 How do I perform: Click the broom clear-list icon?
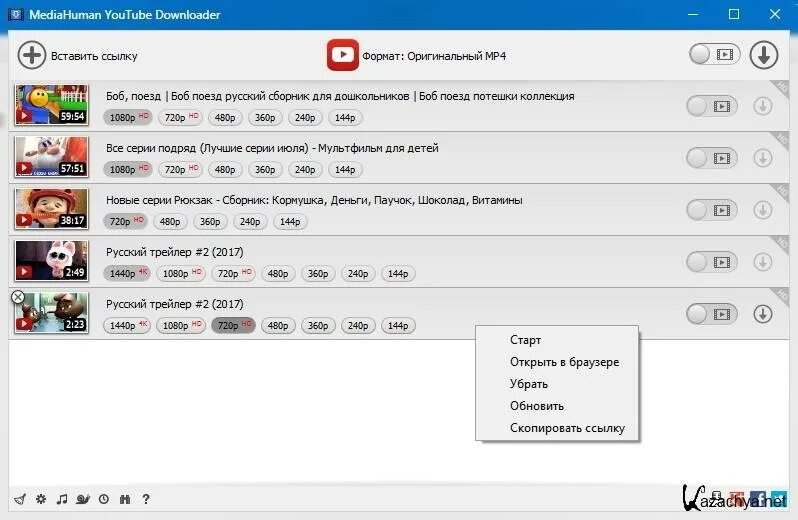point(20,499)
